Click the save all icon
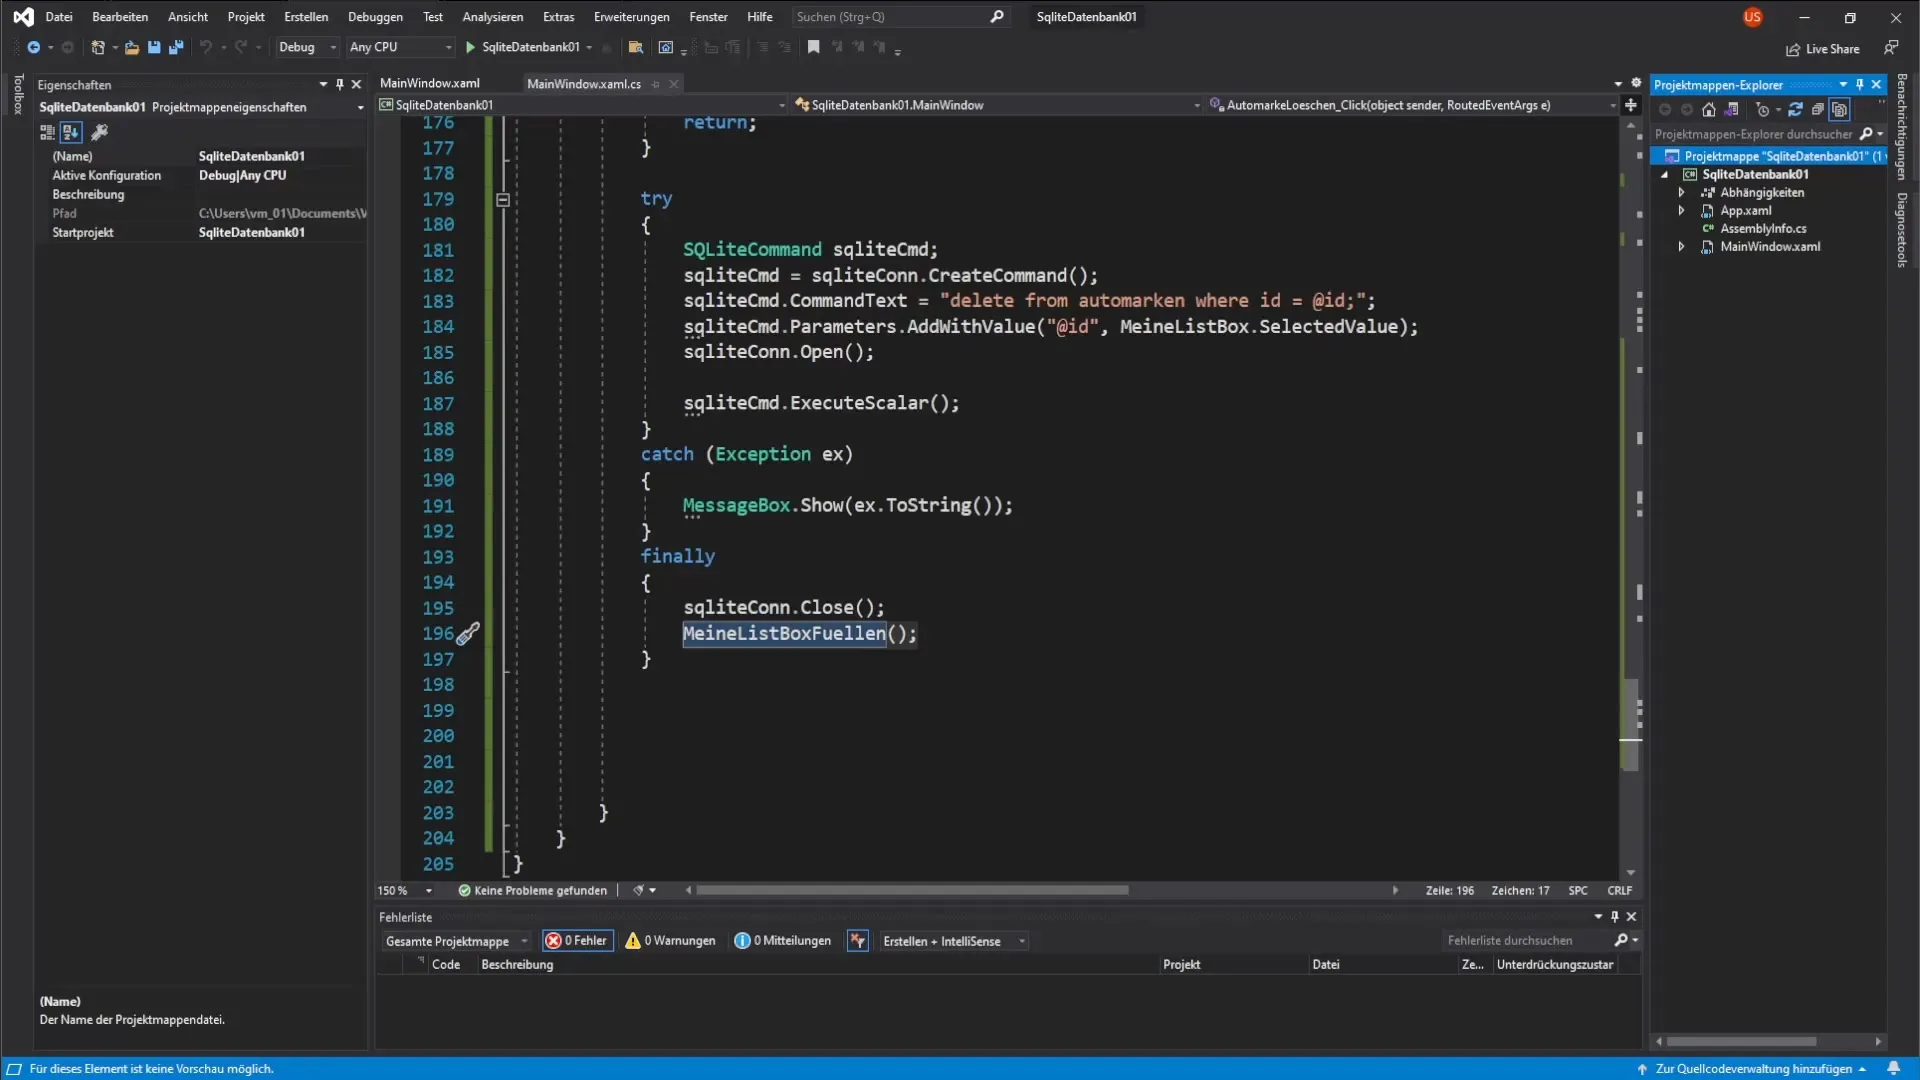Screen dimensions: 1920x1080 176,47
